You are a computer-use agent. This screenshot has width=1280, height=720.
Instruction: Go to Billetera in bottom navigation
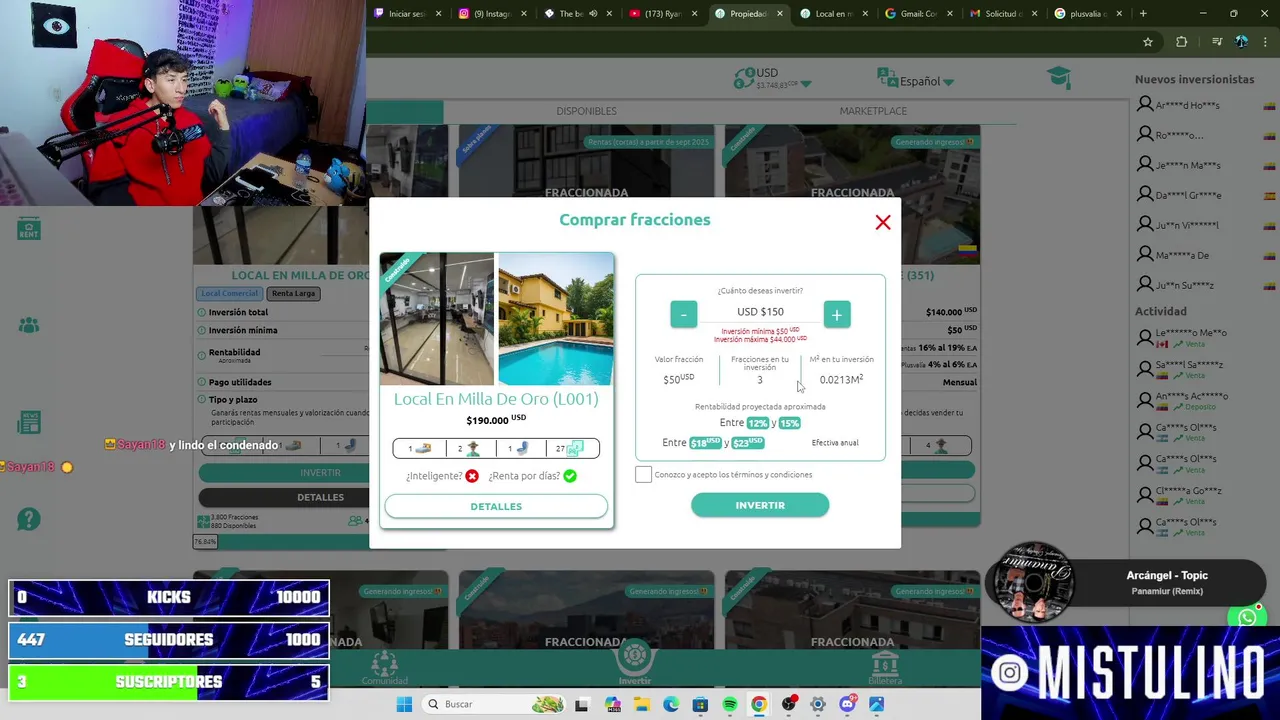tap(885, 668)
